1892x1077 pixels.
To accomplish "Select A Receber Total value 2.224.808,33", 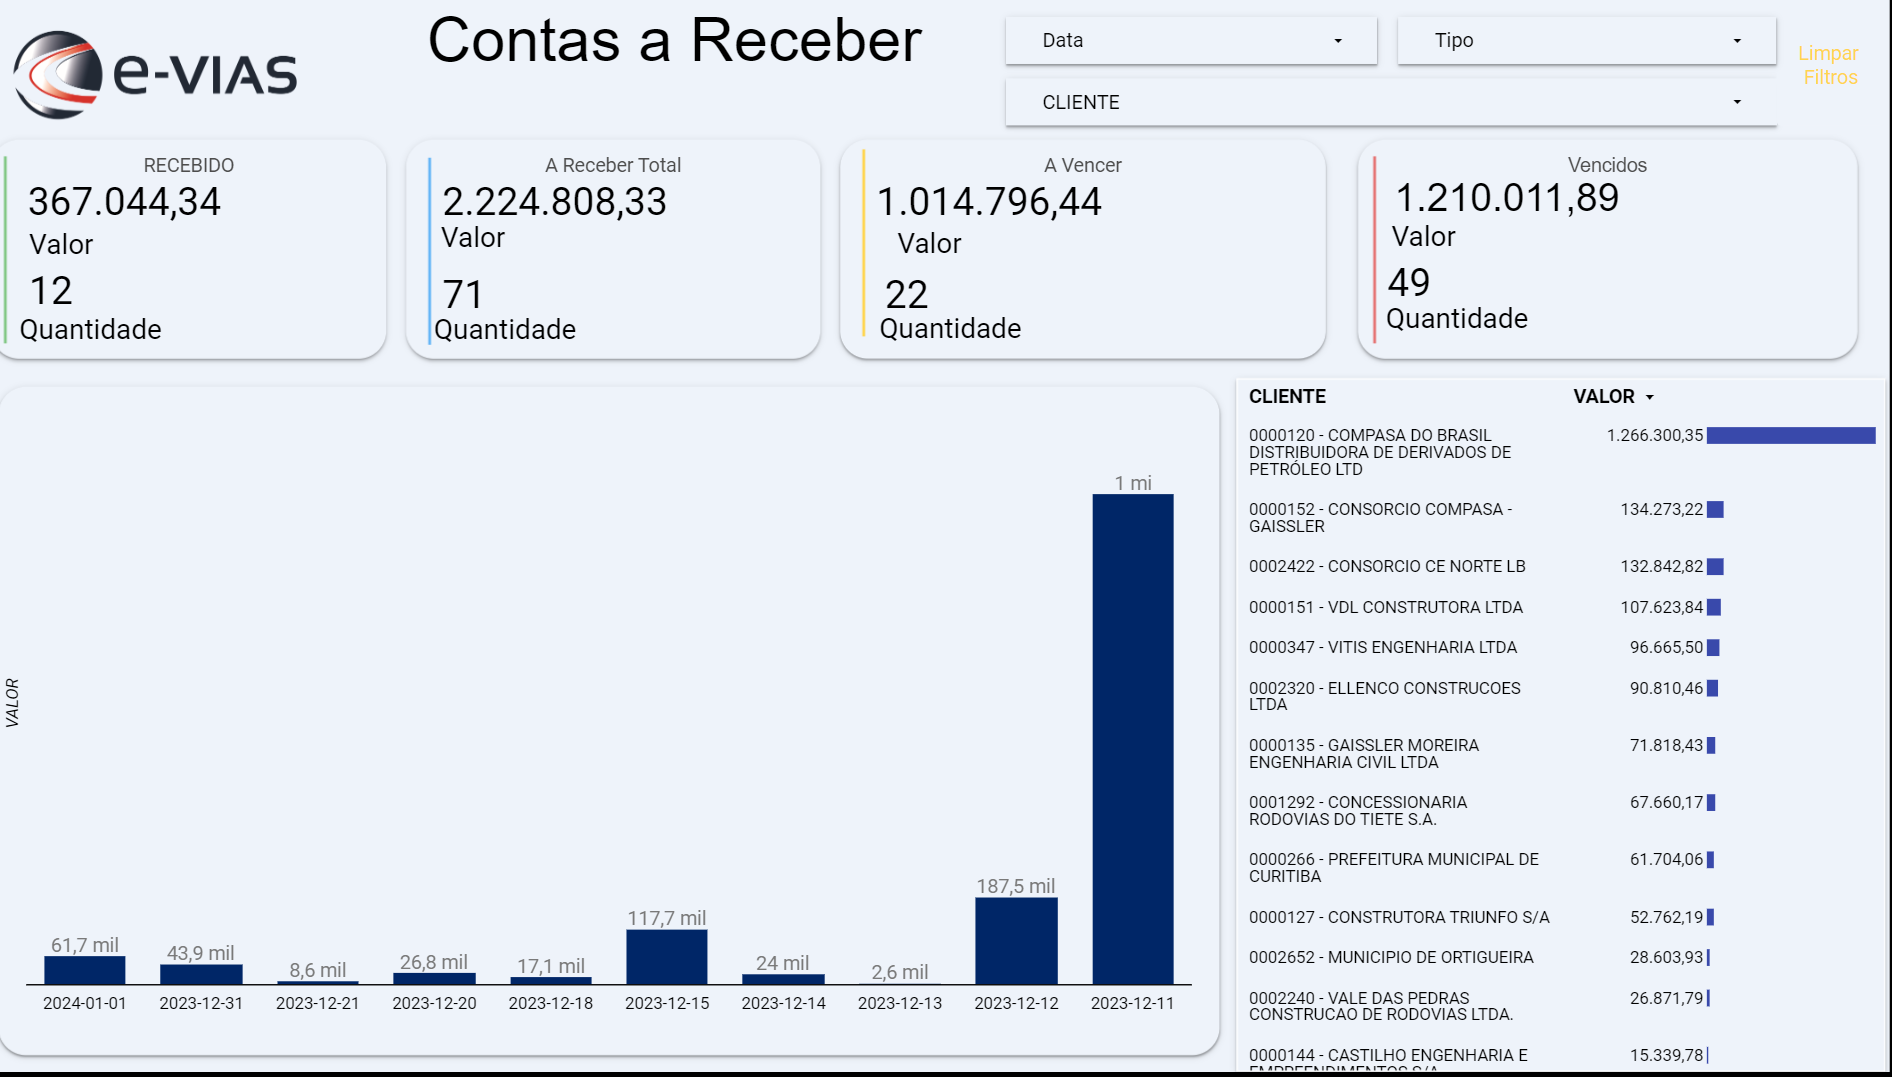I will [x=554, y=202].
